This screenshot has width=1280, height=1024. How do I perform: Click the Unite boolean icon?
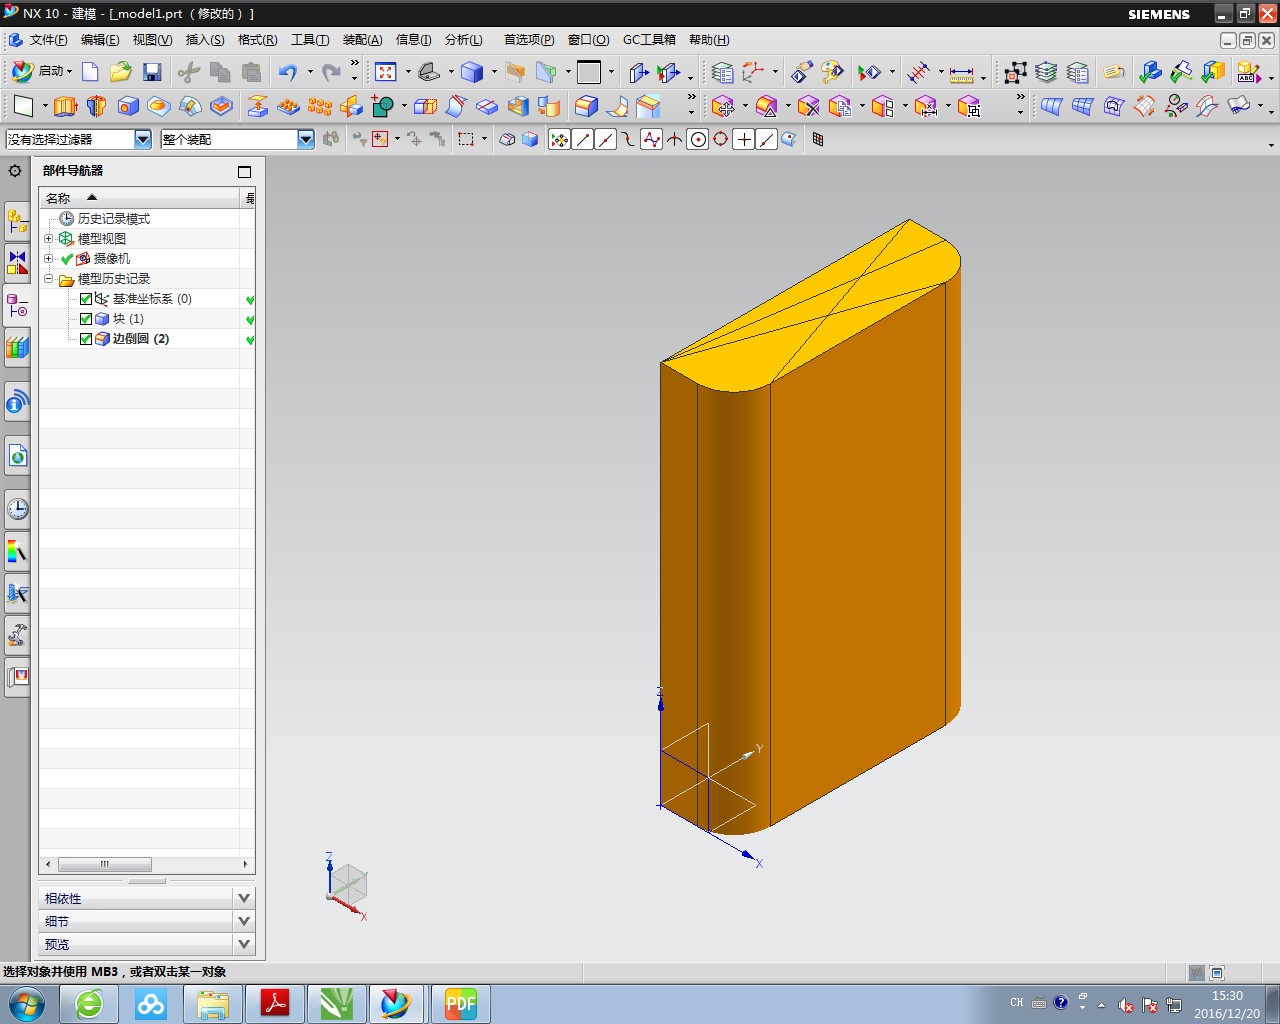[x=382, y=106]
